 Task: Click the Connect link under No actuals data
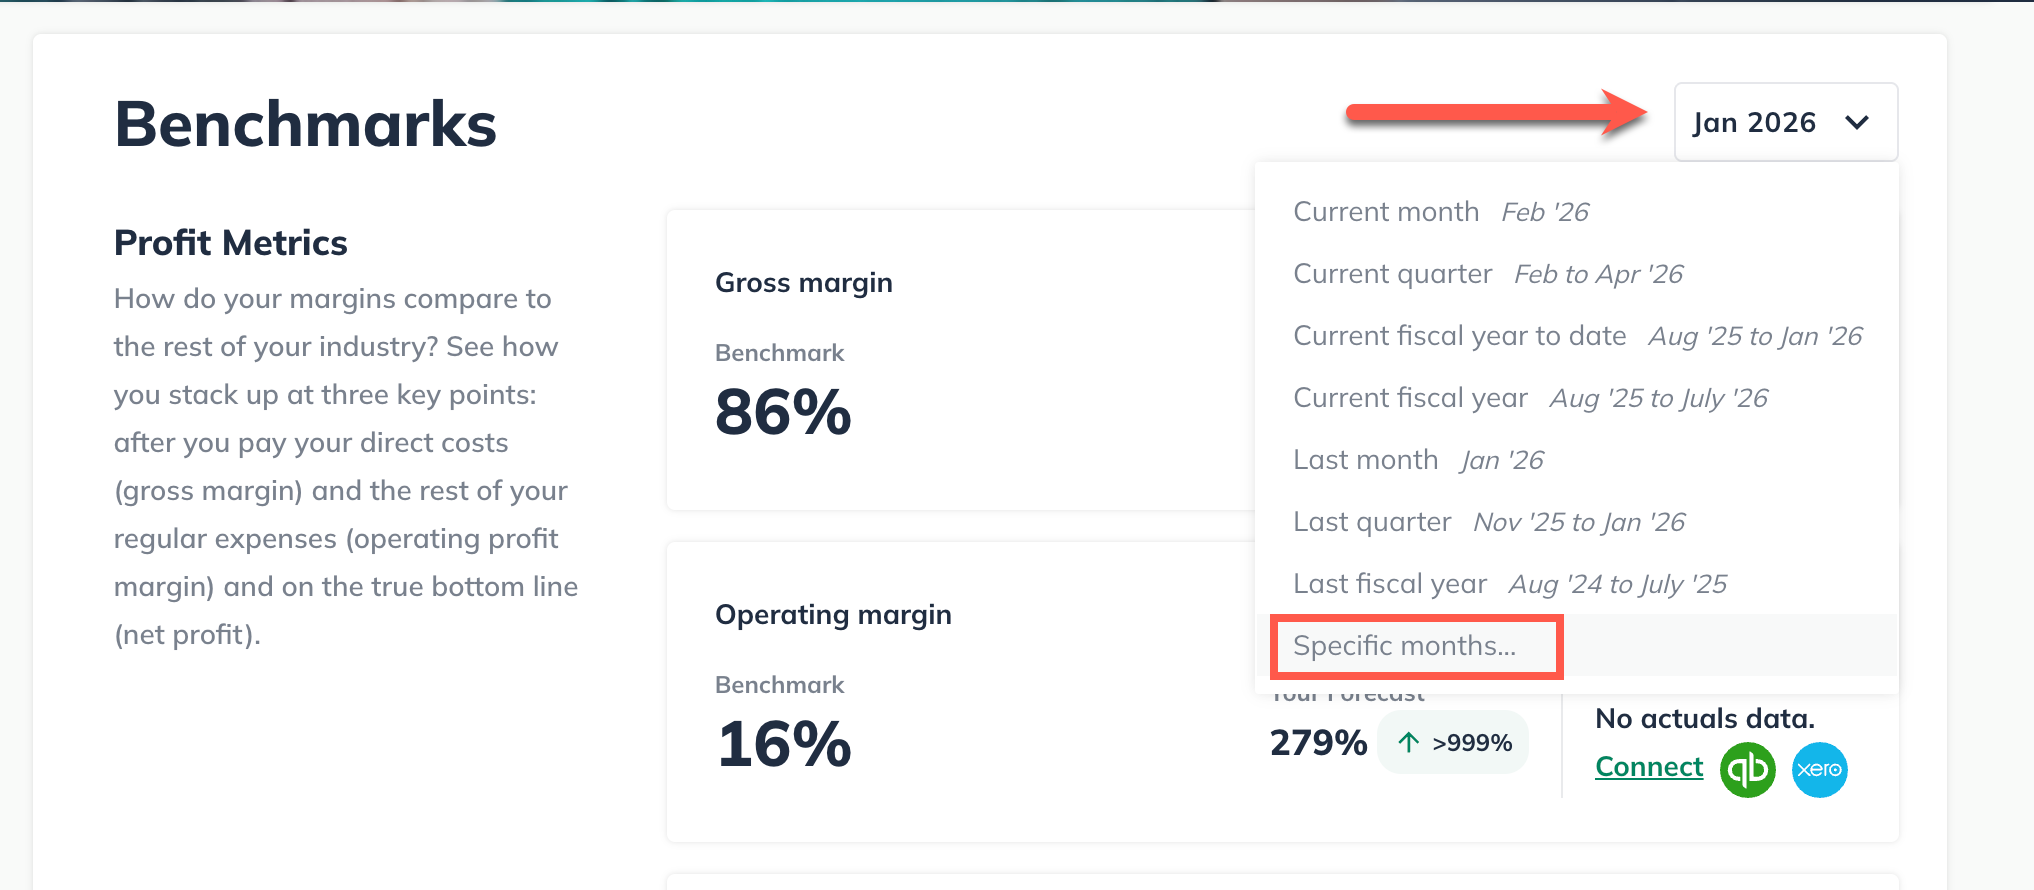pos(1648,766)
